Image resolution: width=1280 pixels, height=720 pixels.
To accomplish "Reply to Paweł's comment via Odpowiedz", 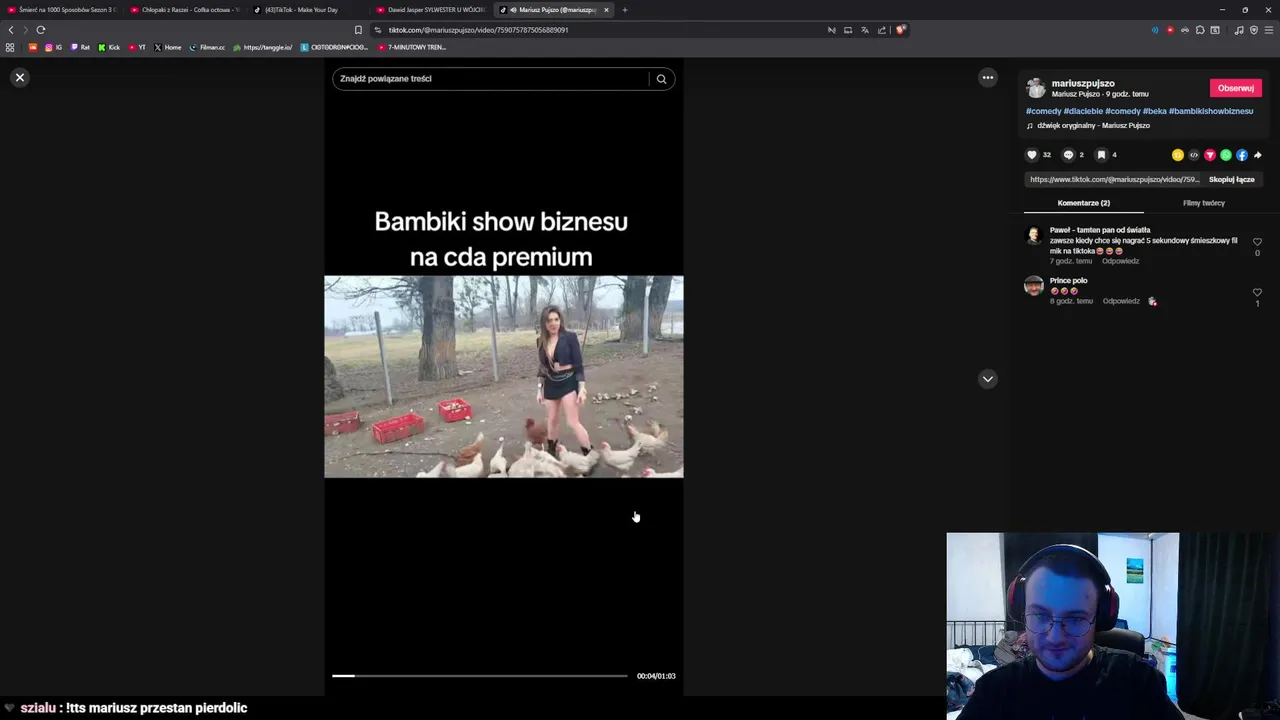I will click(x=1120, y=261).
